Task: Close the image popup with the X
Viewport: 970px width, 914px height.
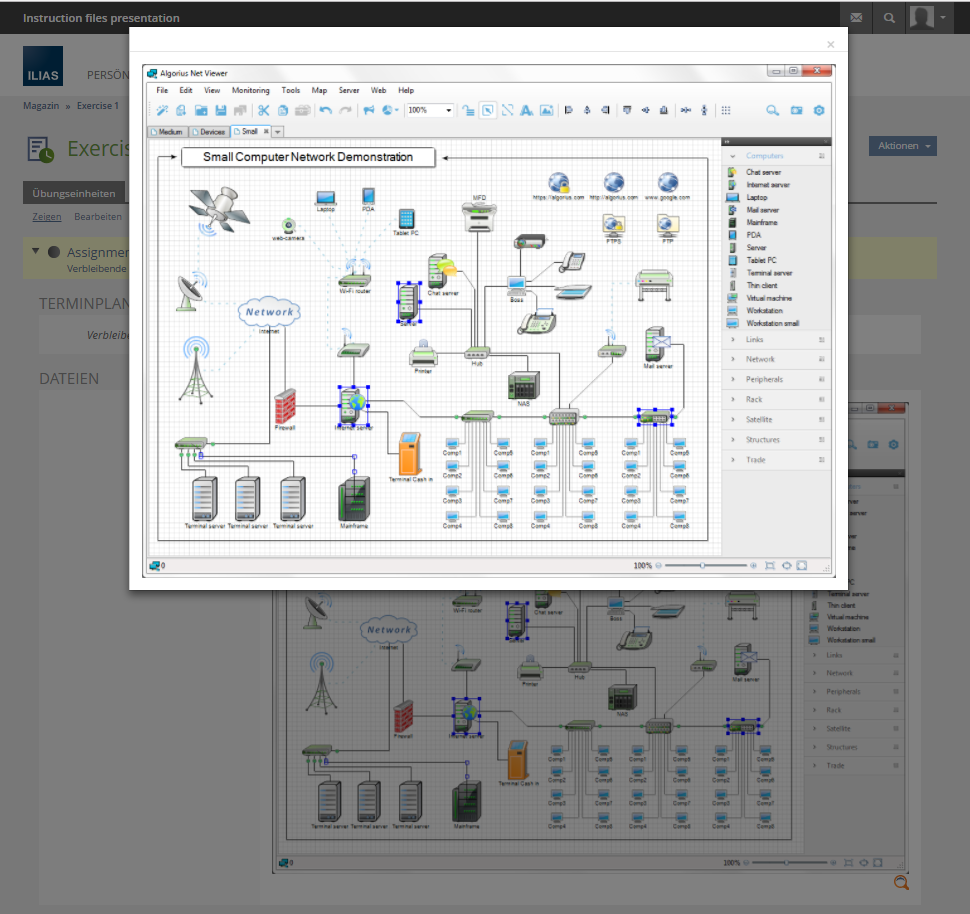Action: pos(830,44)
